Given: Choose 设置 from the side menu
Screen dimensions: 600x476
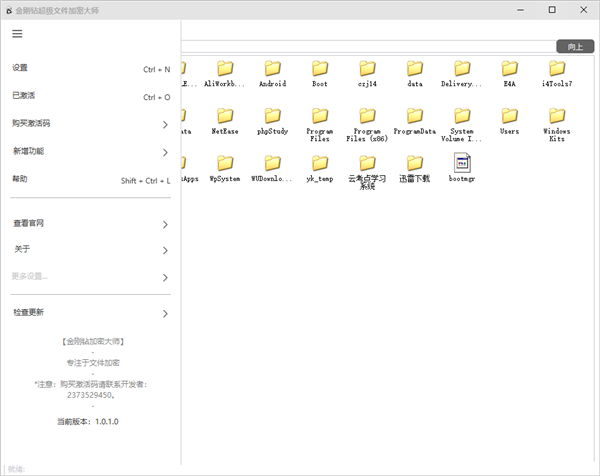Looking at the screenshot, I should click(x=21, y=69).
